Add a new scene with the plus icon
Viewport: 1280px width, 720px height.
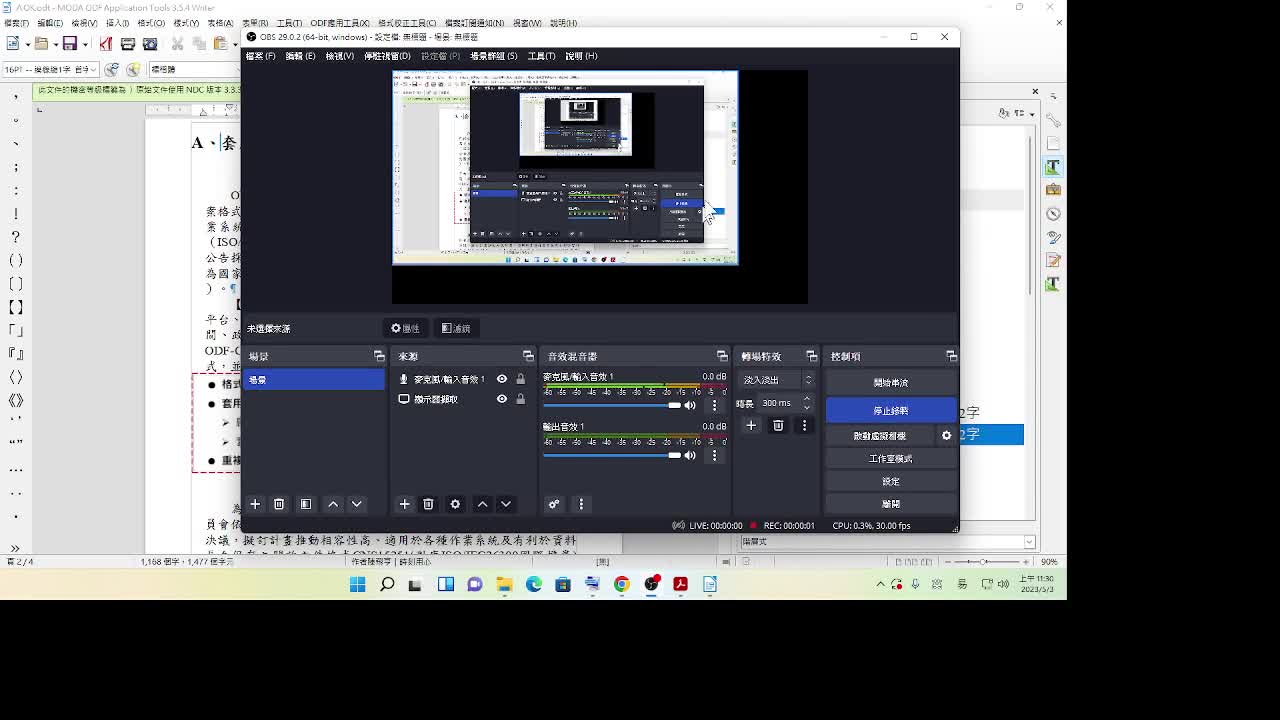pos(255,504)
